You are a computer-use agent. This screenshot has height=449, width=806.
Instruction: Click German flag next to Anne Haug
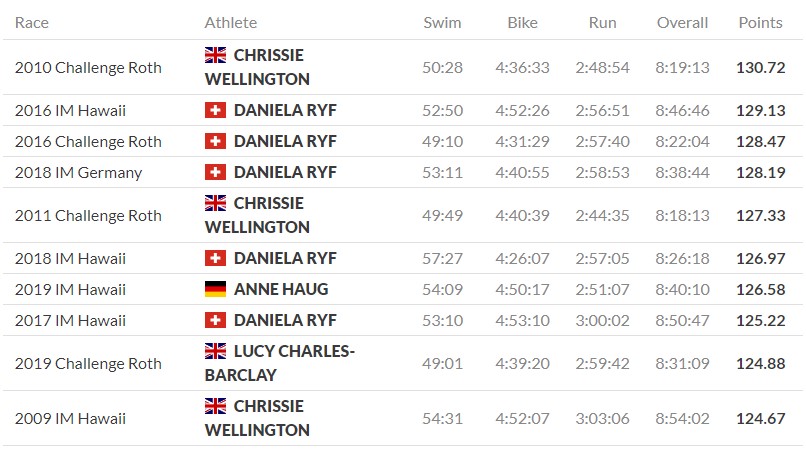point(215,289)
